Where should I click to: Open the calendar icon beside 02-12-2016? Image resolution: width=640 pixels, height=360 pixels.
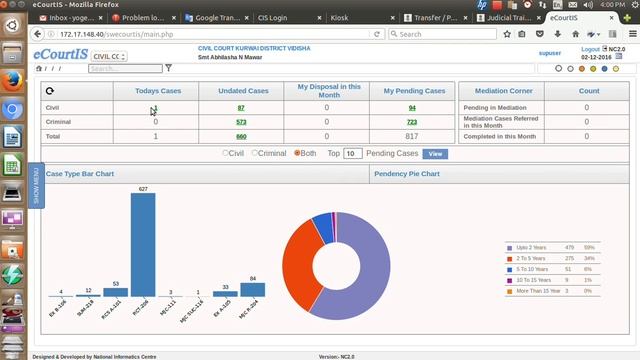click(619, 57)
